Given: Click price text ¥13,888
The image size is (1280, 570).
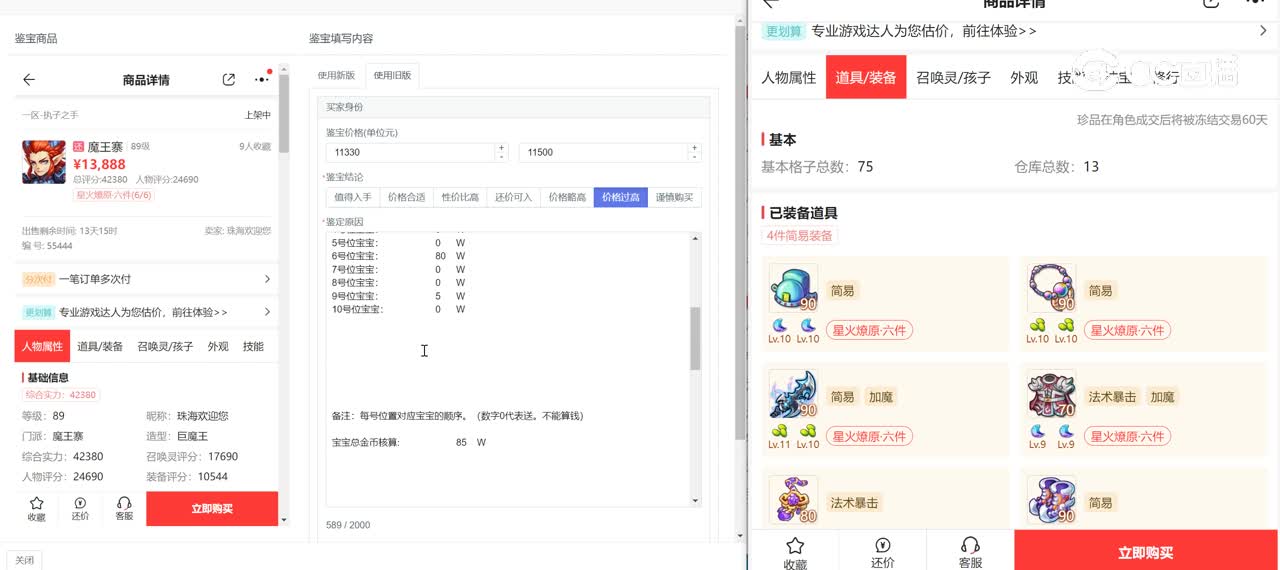Looking at the screenshot, I should click(99, 165).
